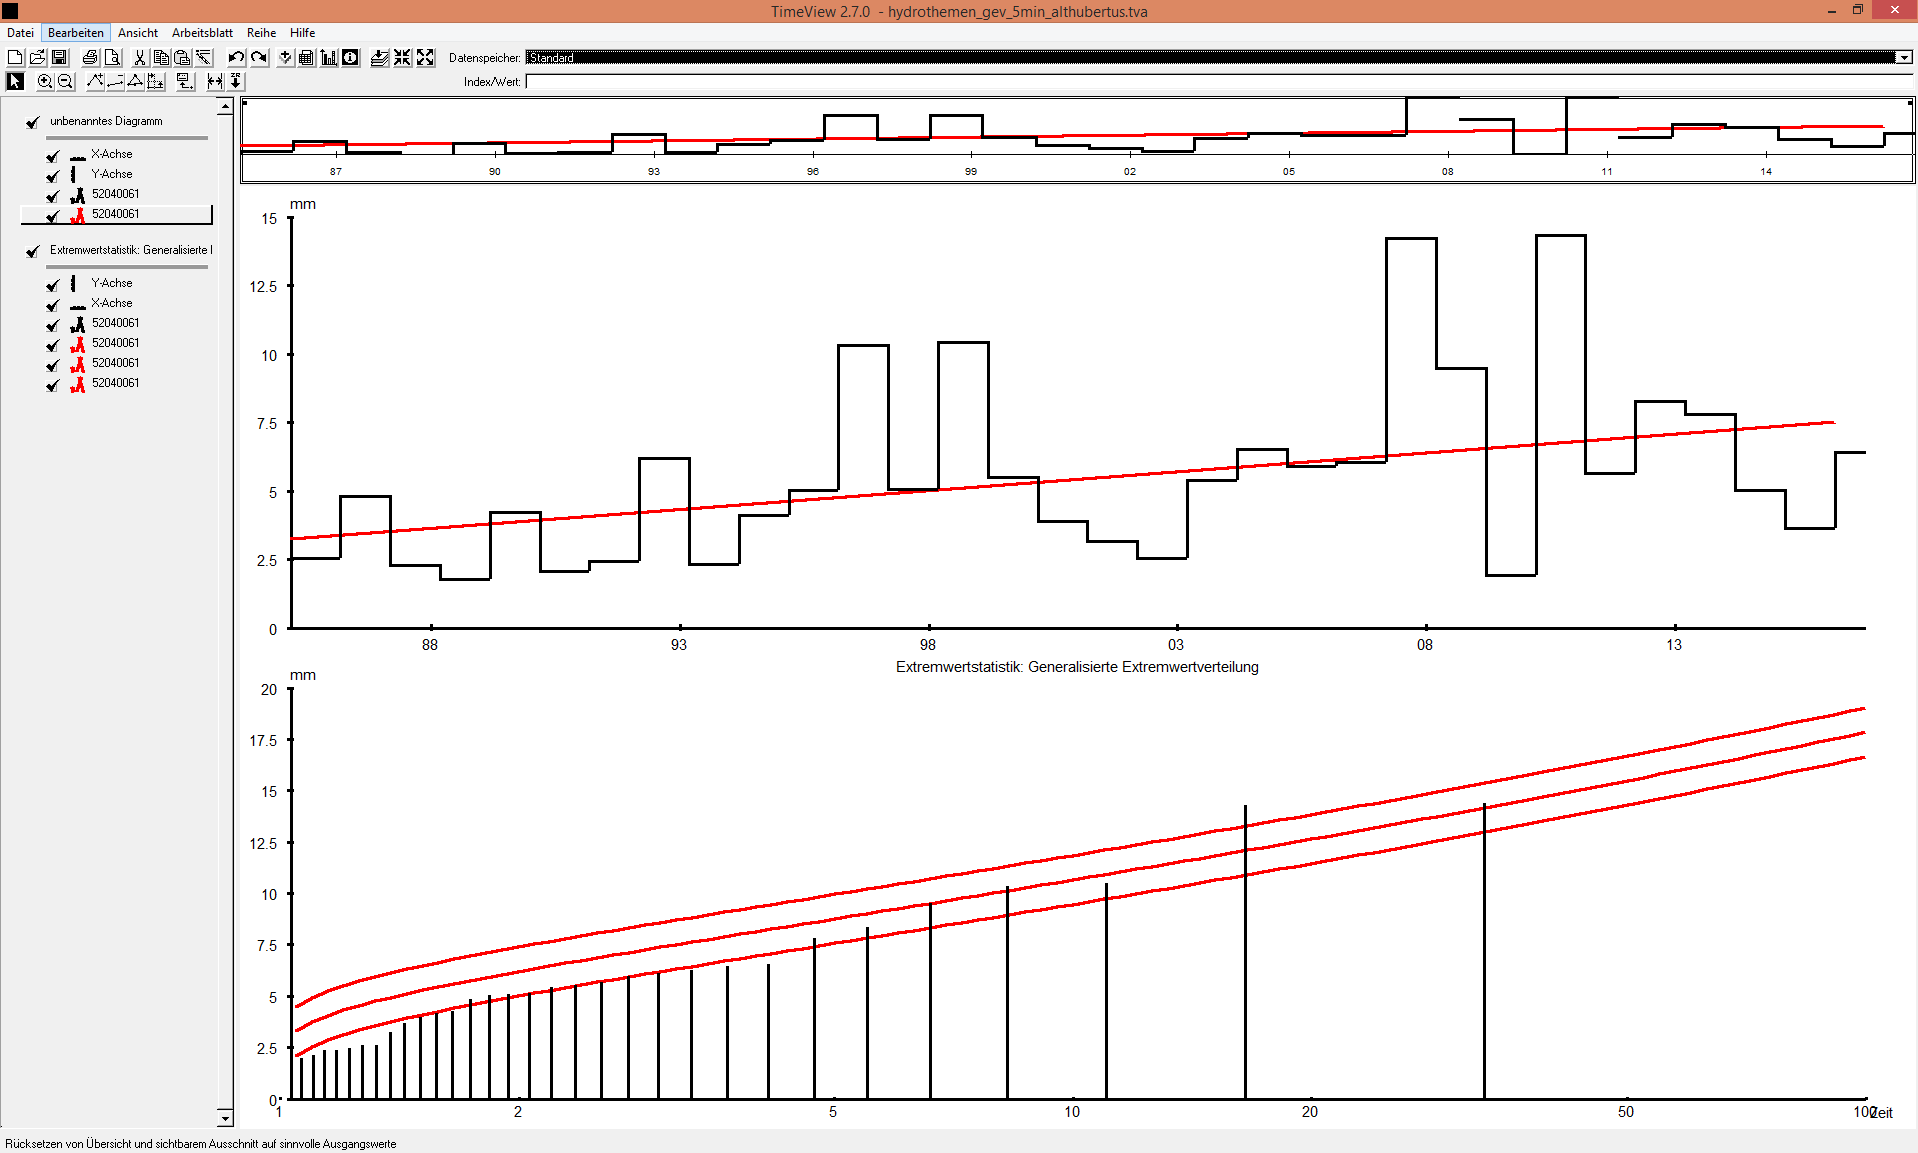Click the Copy icon
The image size is (1918, 1153).
point(161,58)
